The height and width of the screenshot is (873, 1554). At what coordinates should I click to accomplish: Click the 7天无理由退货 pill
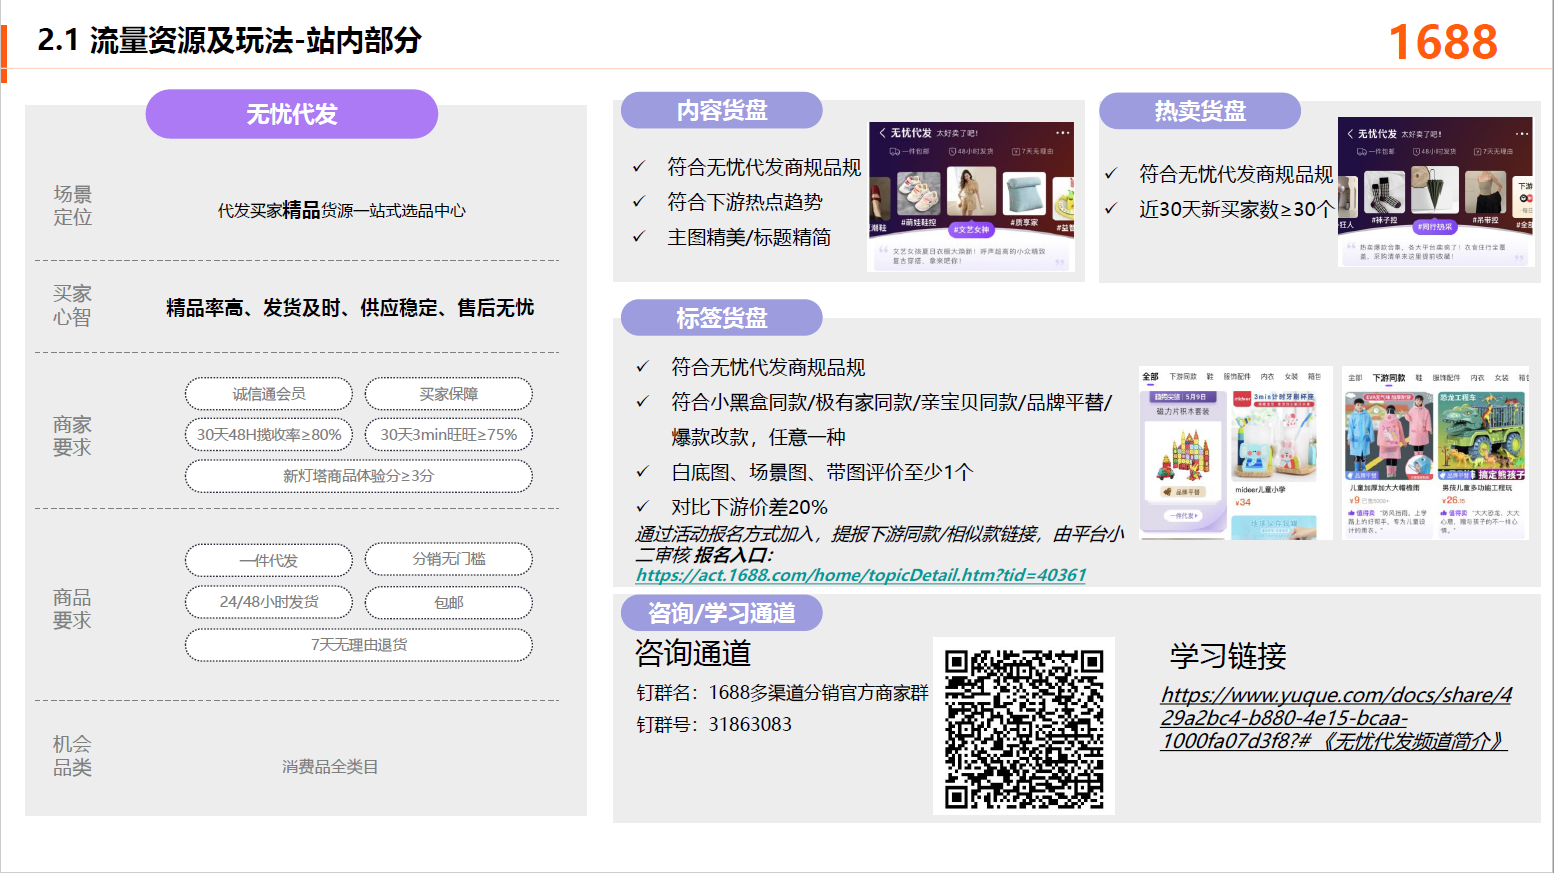(x=359, y=645)
